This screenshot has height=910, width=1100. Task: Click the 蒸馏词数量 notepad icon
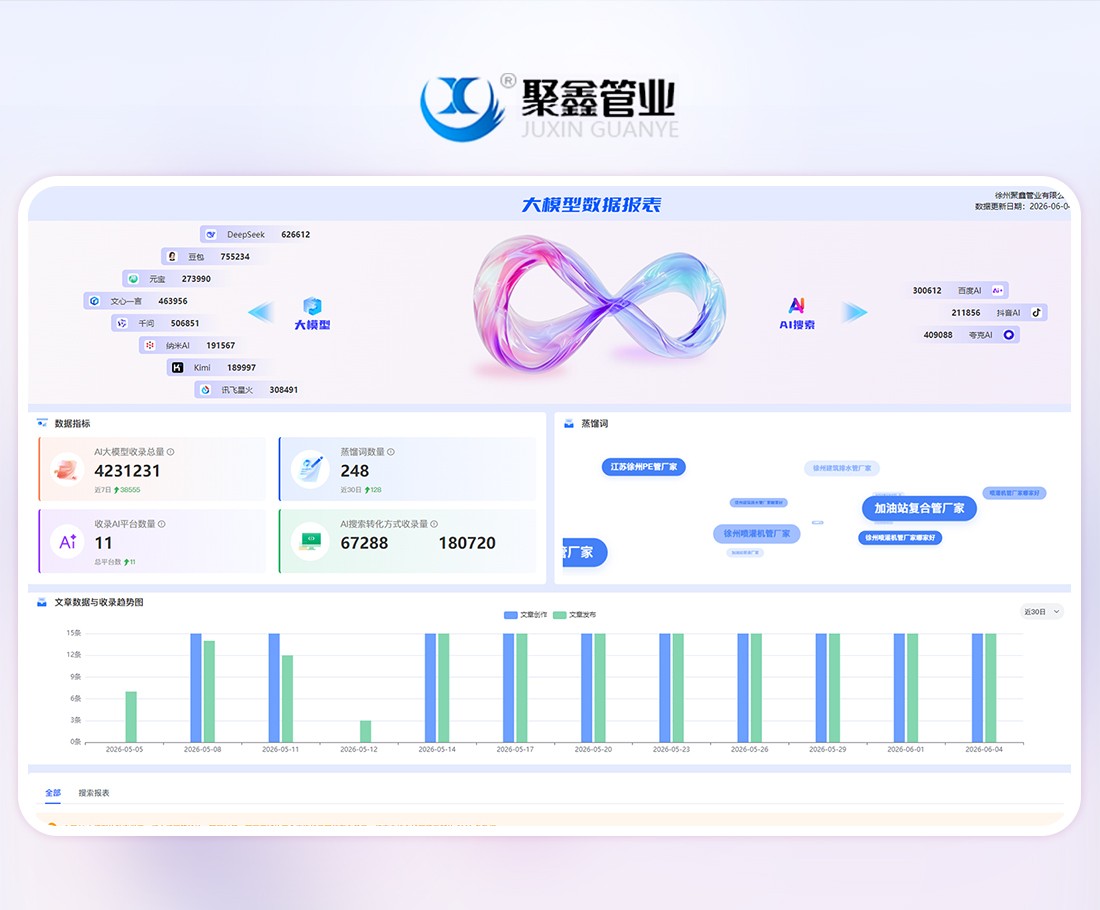click(x=310, y=469)
